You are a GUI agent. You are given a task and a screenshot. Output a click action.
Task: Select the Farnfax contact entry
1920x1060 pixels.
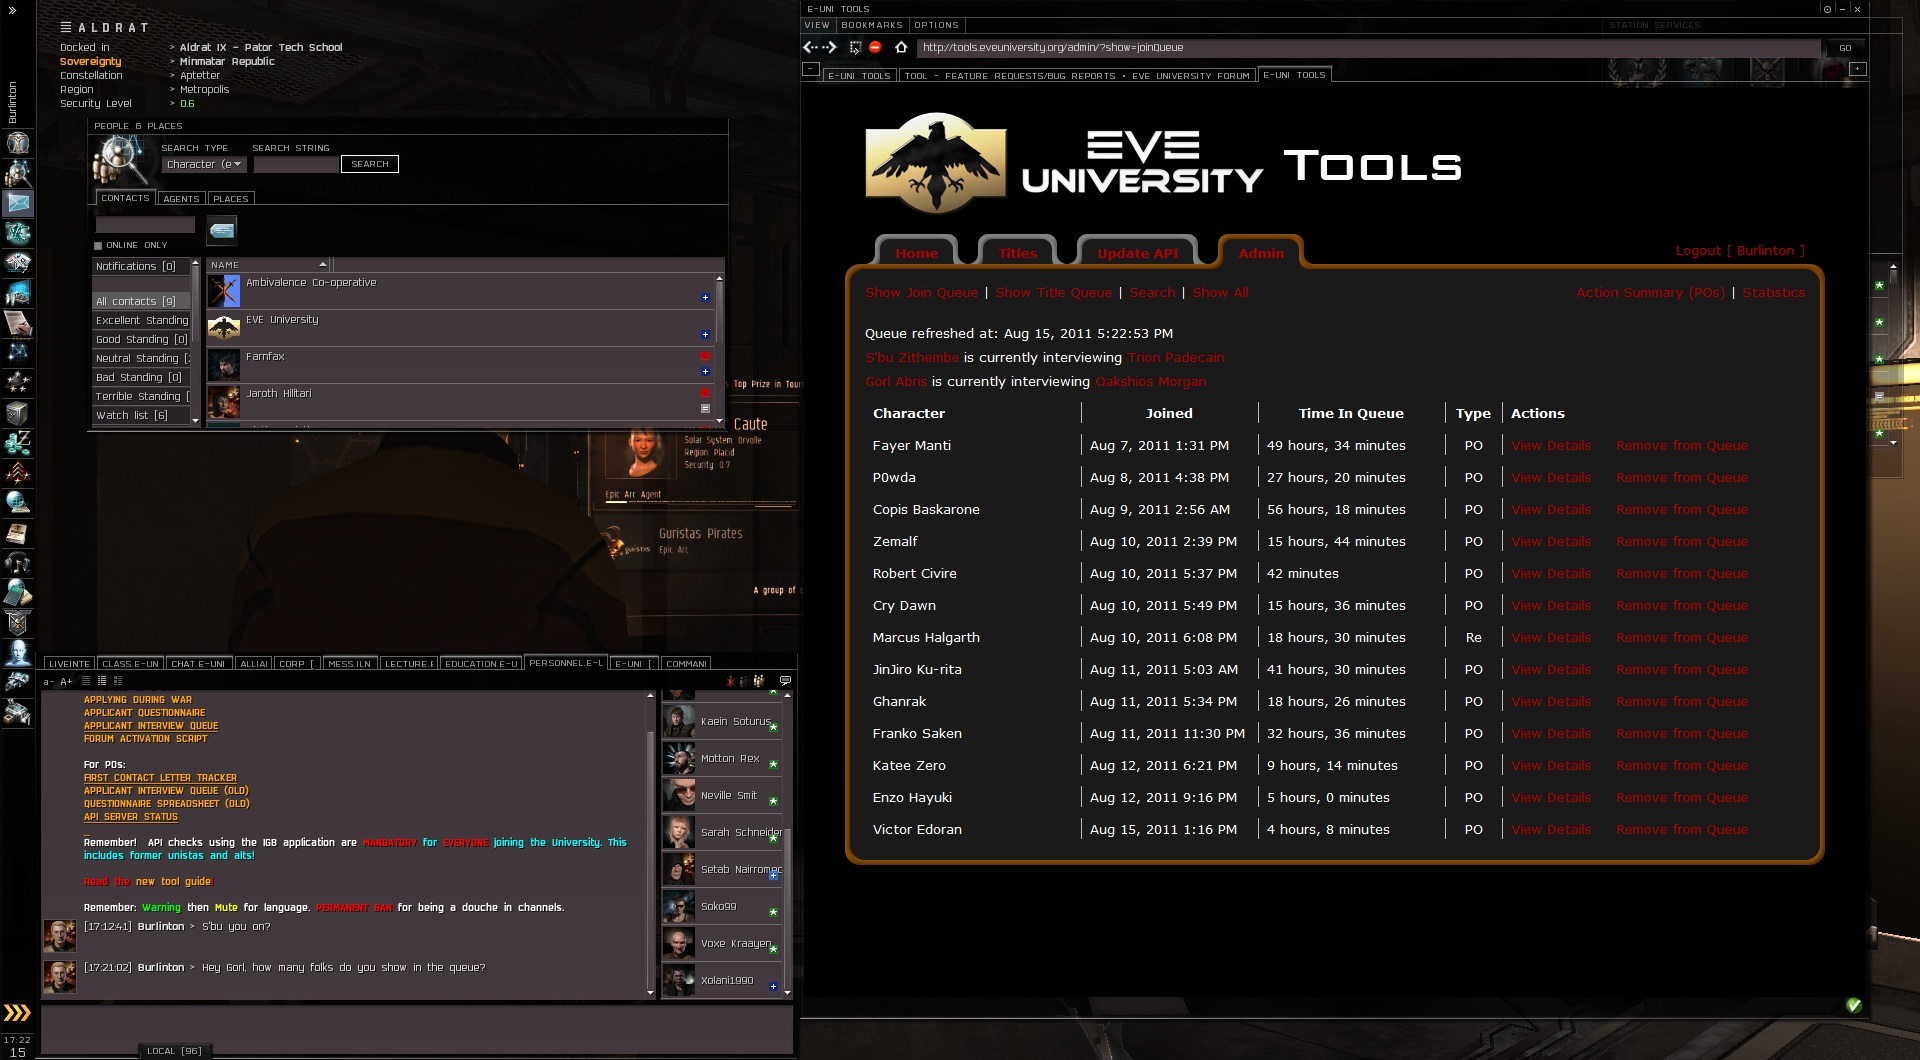460,365
